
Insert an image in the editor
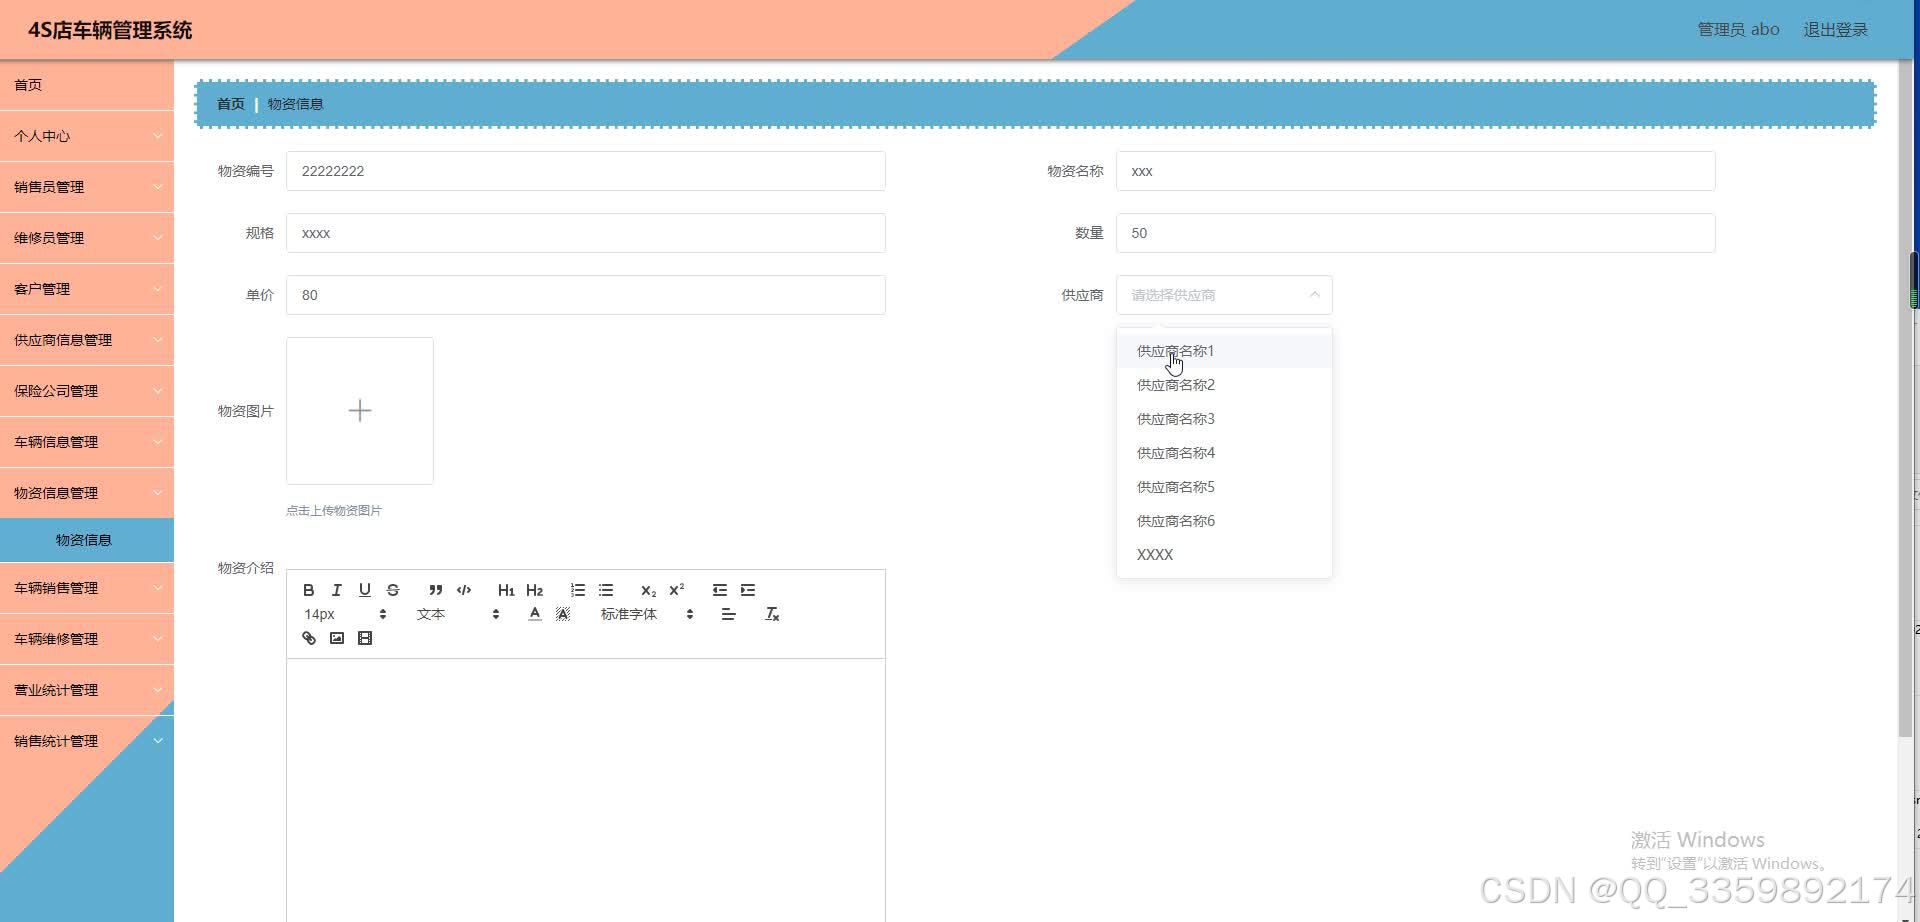337,638
